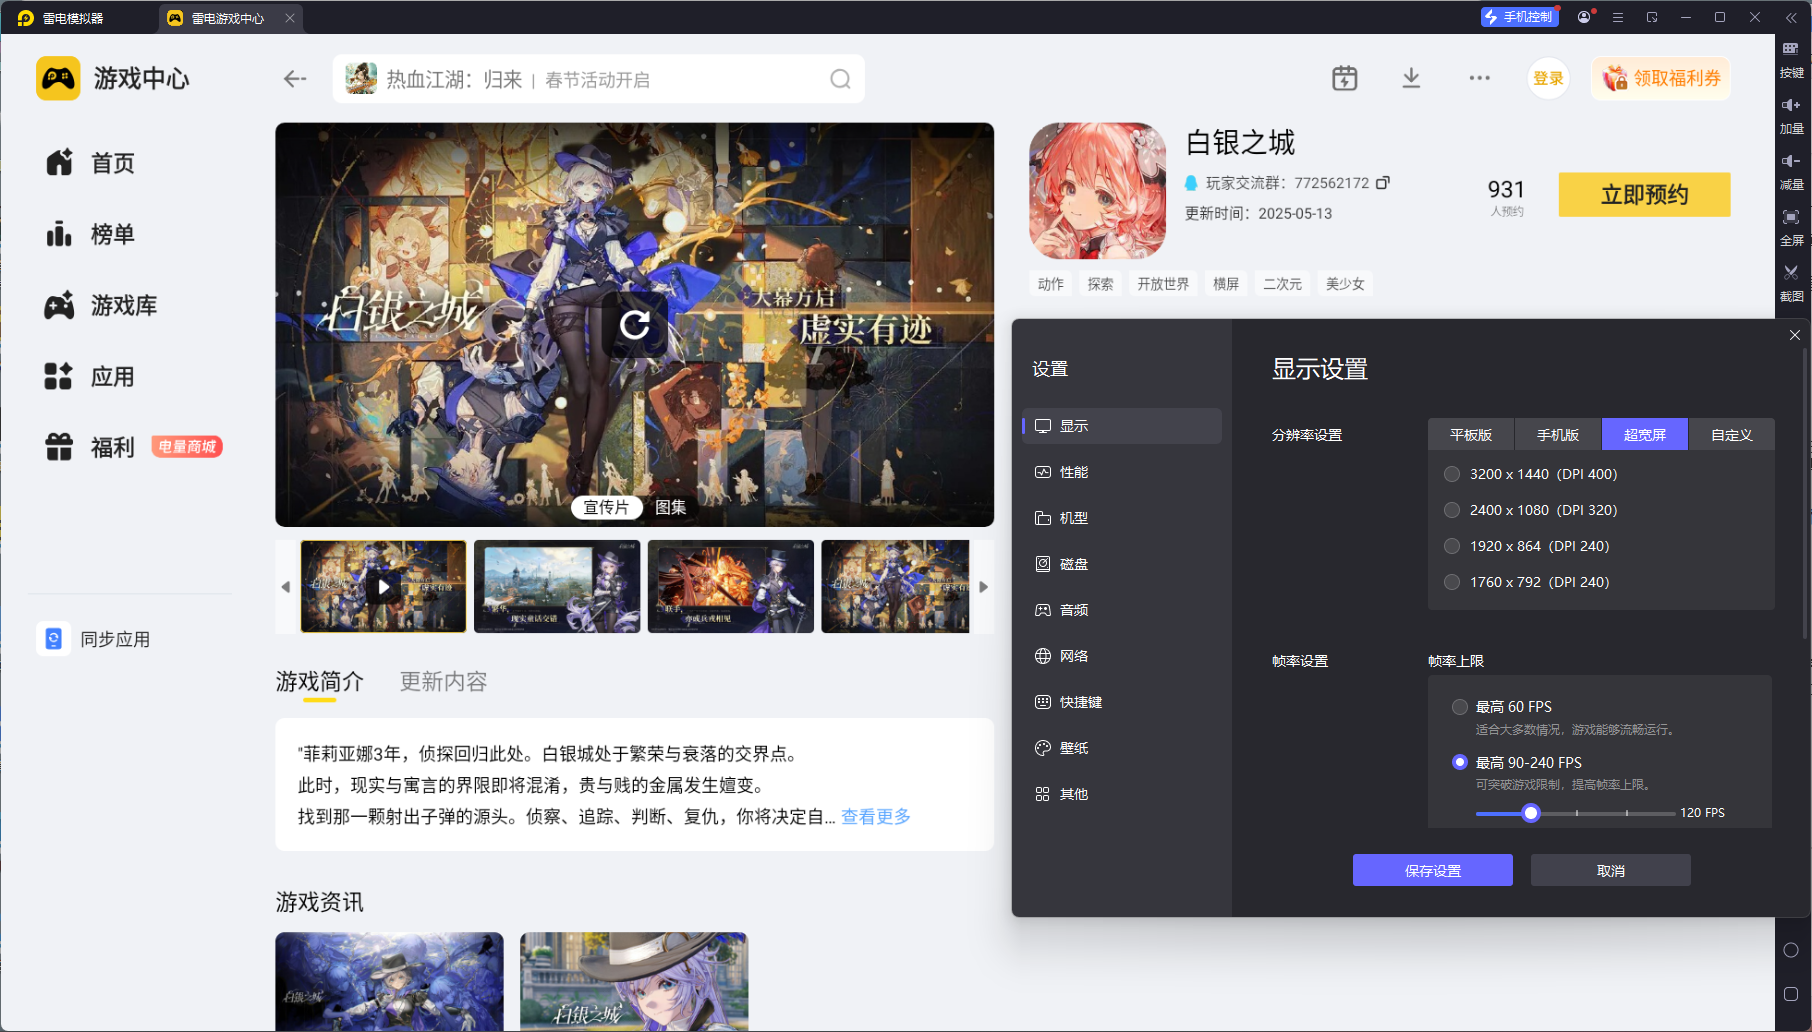Click the 手机控制 phone control button
The width and height of the screenshot is (1812, 1032).
point(1519,17)
